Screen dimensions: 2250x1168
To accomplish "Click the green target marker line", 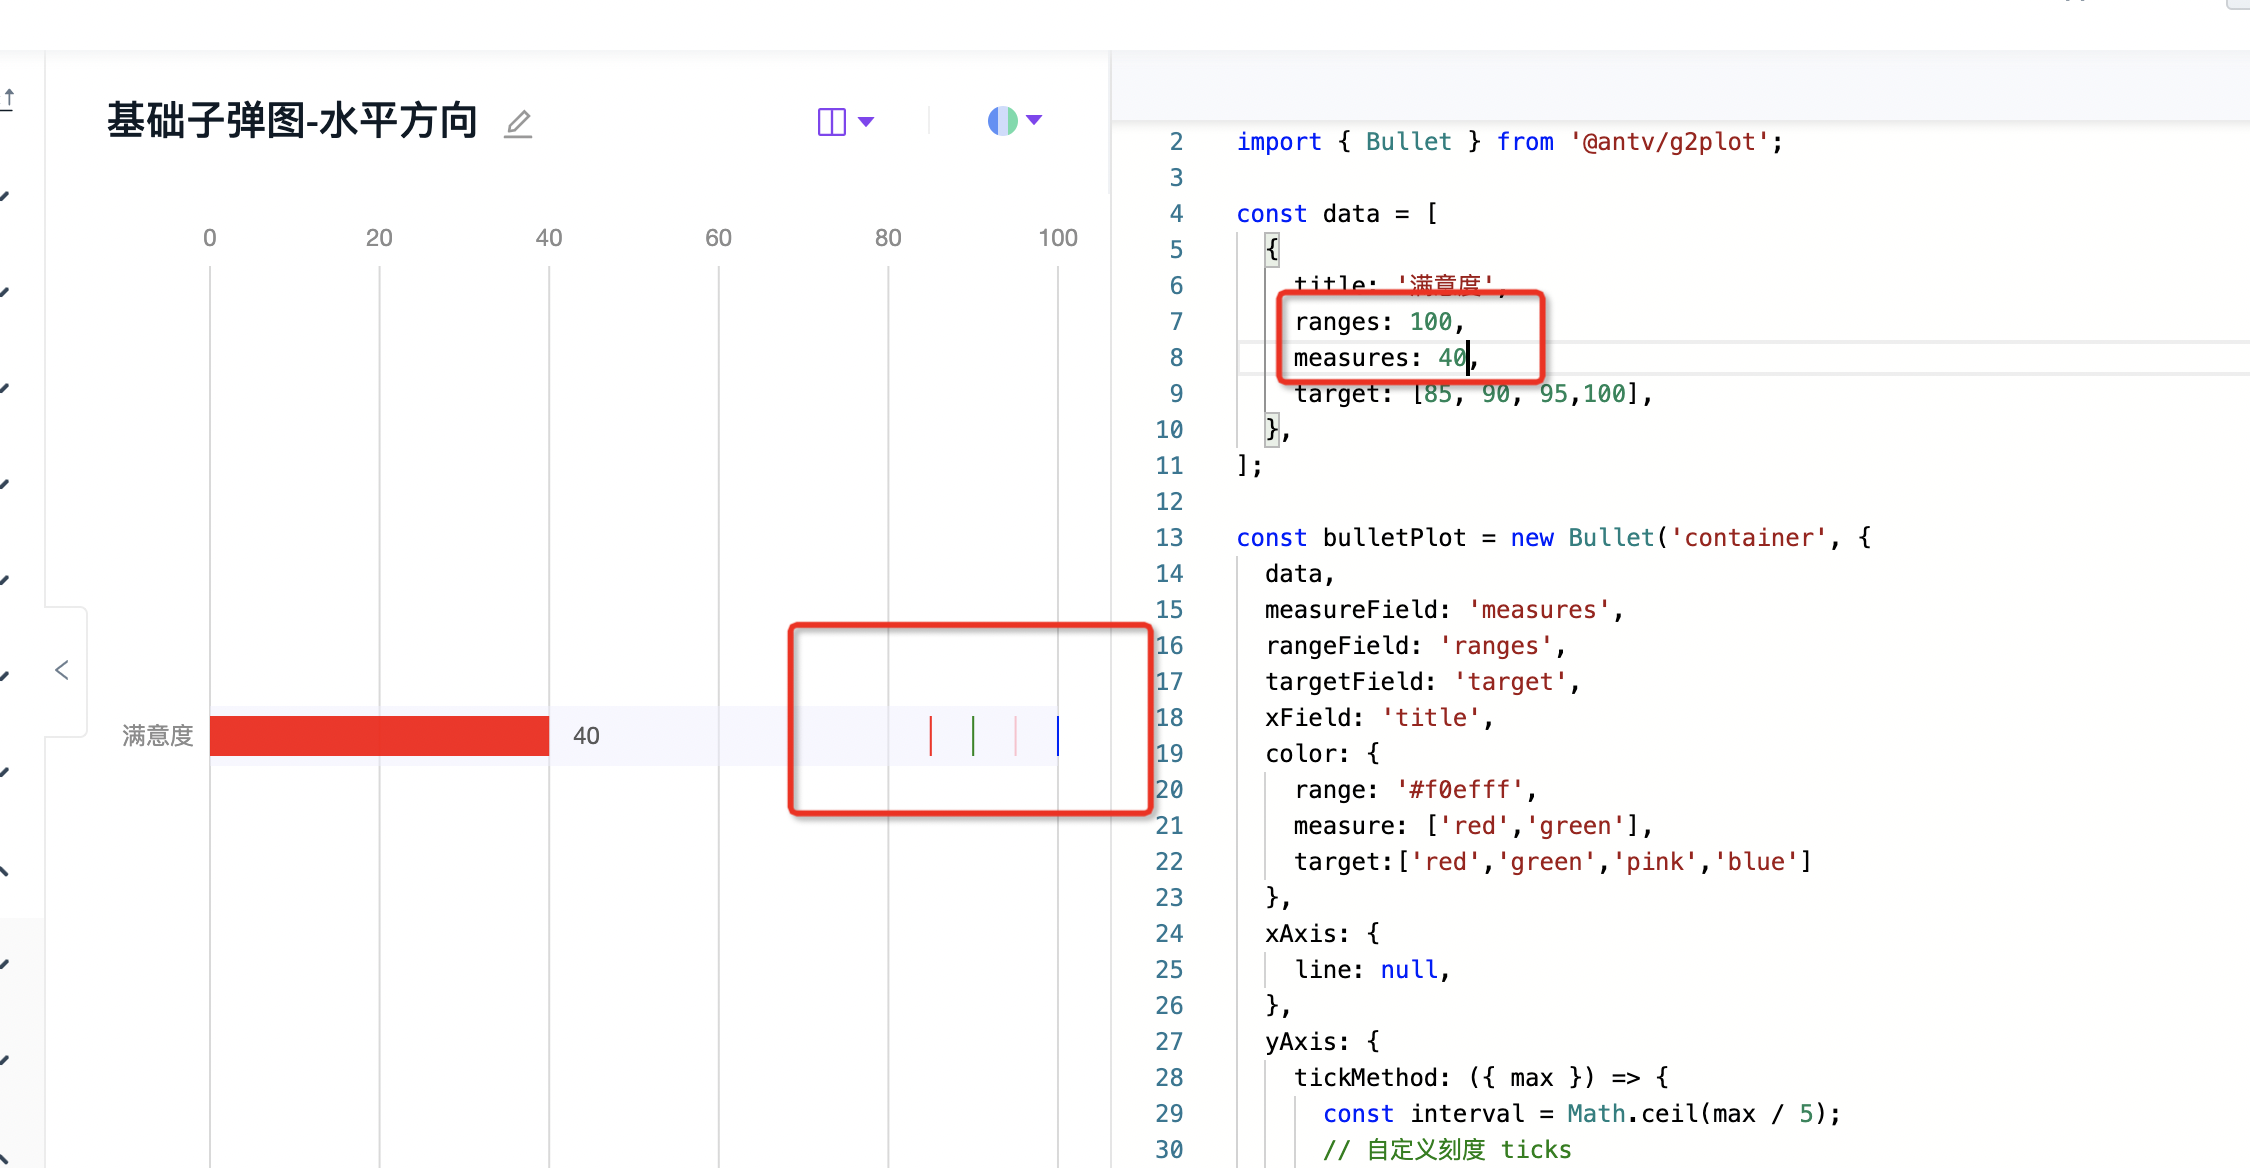I will (x=973, y=736).
